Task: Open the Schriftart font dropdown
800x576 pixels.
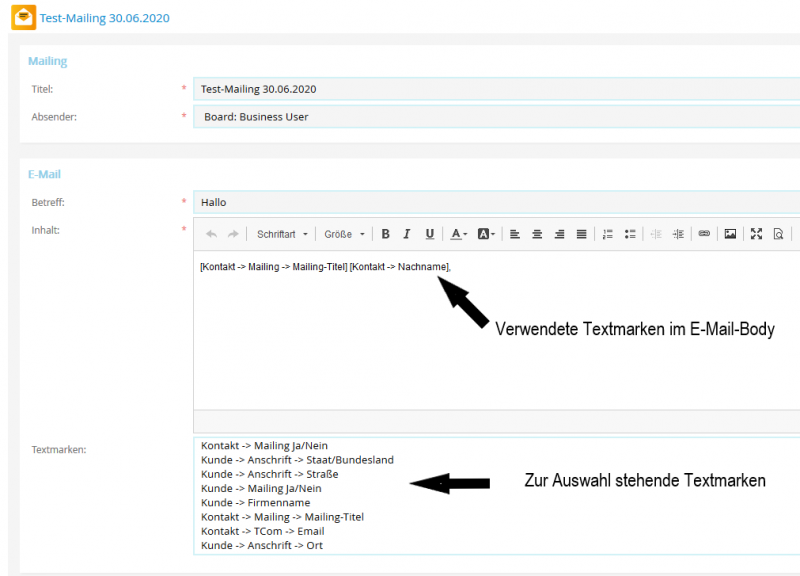Action: 282,234
